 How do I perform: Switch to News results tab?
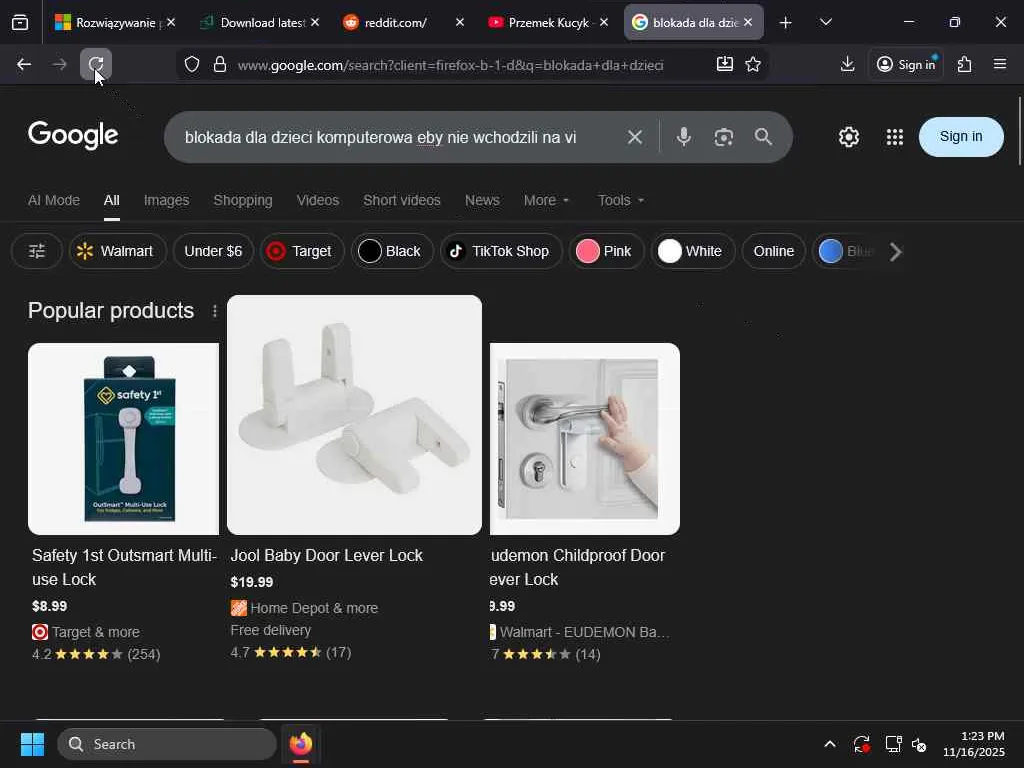tap(482, 200)
